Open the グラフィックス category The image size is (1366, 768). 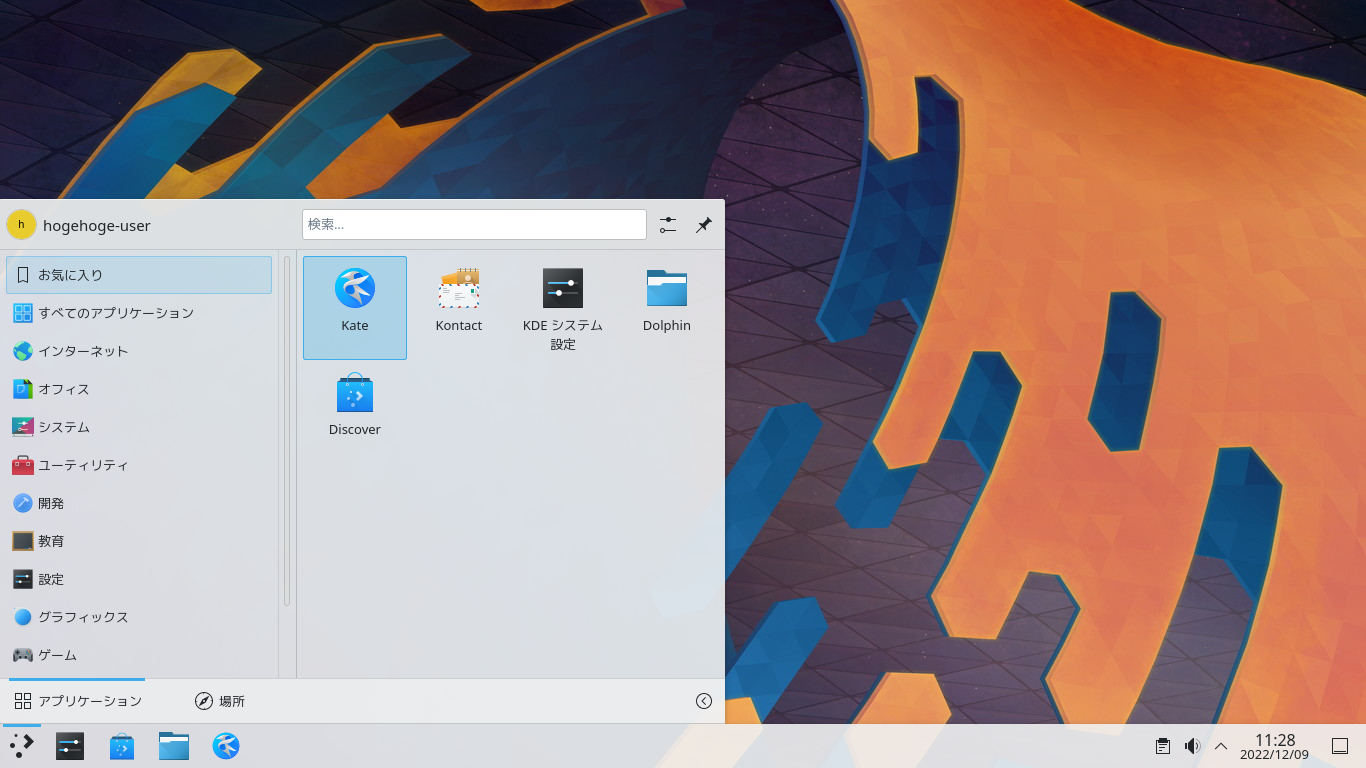pos(139,617)
